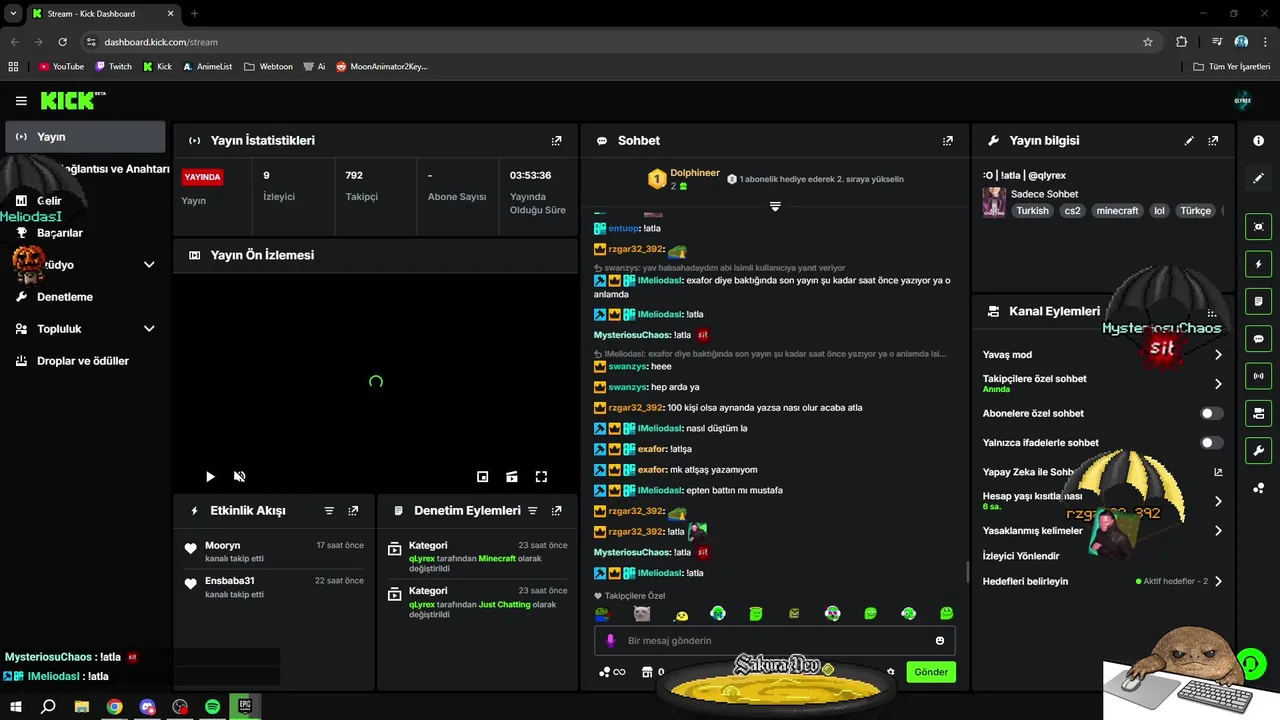This screenshot has width=1280, height=720.
Task: Select Yayın in the sidebar
Action: point(85,137)
